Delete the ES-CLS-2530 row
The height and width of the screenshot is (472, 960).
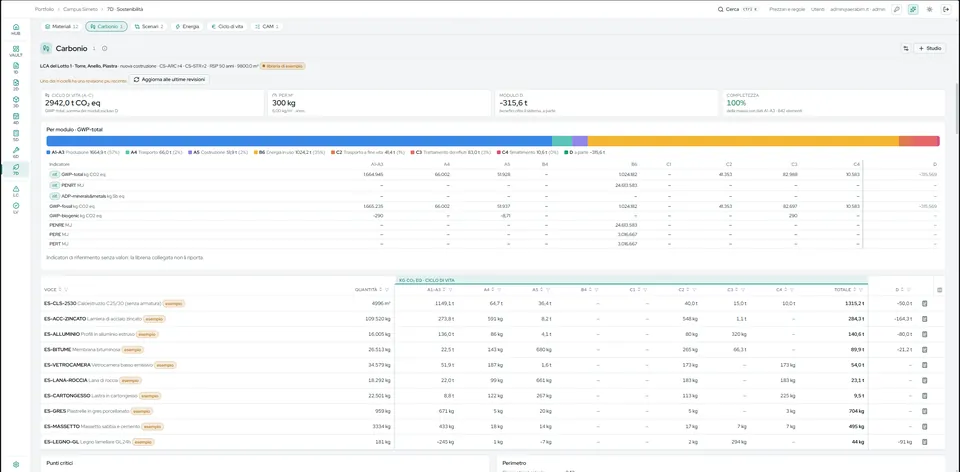(924, 303)
